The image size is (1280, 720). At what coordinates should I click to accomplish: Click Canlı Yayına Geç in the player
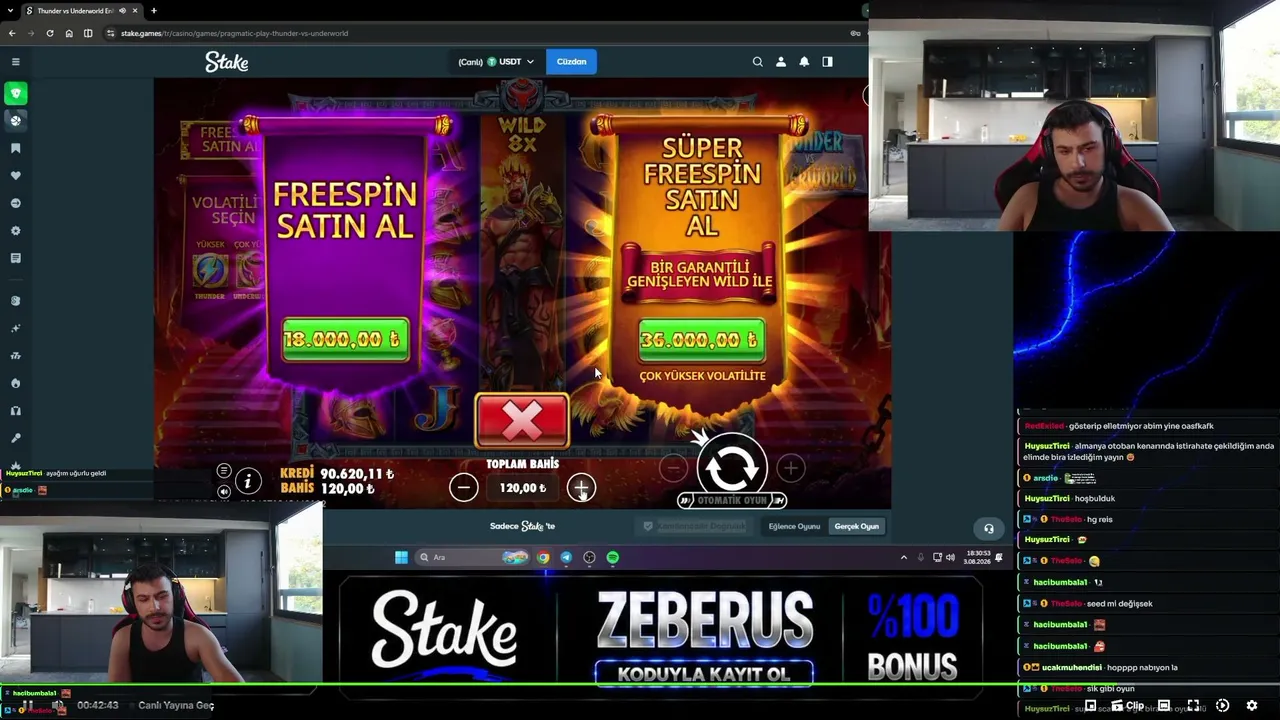[176, 705]
